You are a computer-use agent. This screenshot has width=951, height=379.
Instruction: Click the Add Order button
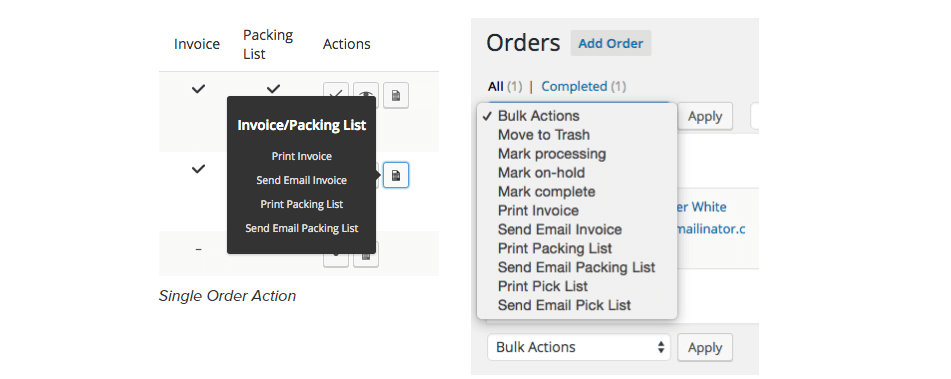(611, 44)
